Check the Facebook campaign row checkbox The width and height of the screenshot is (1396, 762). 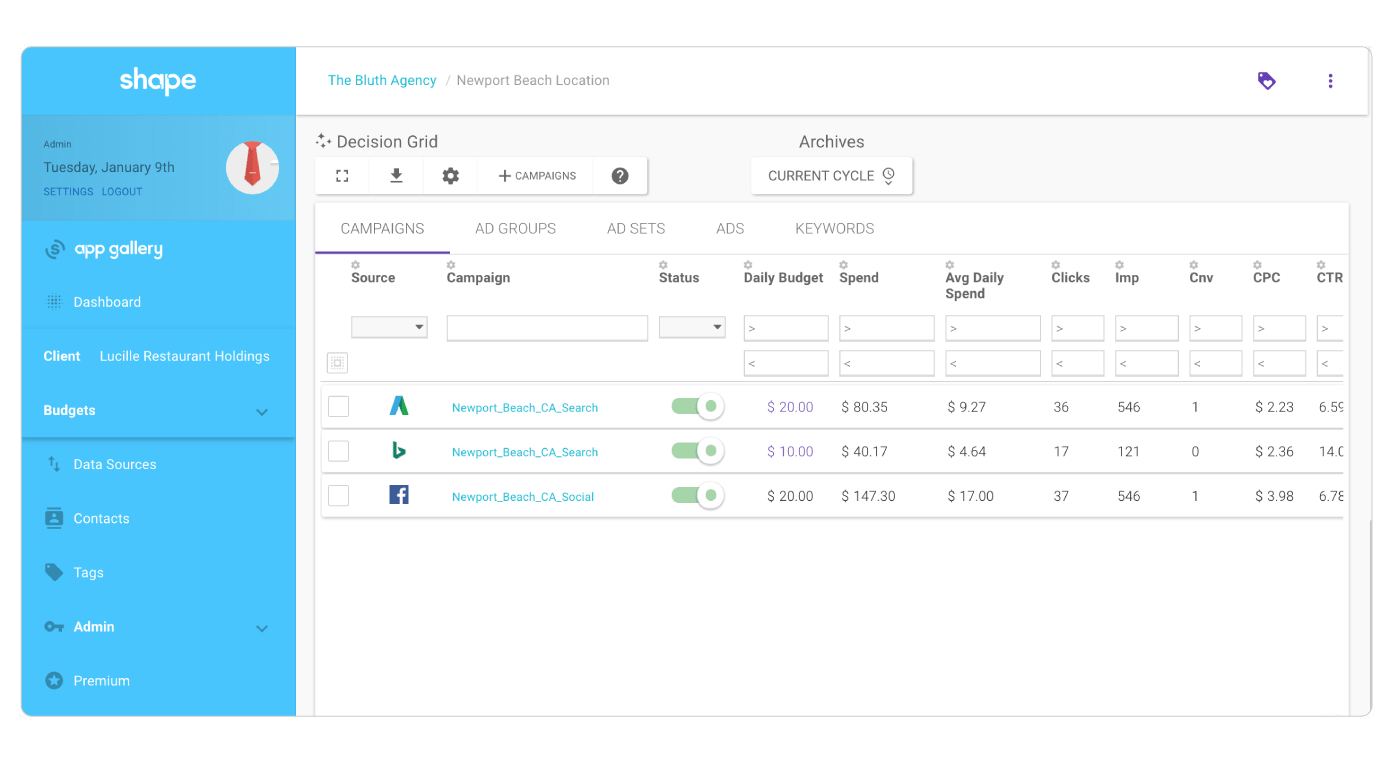click(x=339, y=495)
